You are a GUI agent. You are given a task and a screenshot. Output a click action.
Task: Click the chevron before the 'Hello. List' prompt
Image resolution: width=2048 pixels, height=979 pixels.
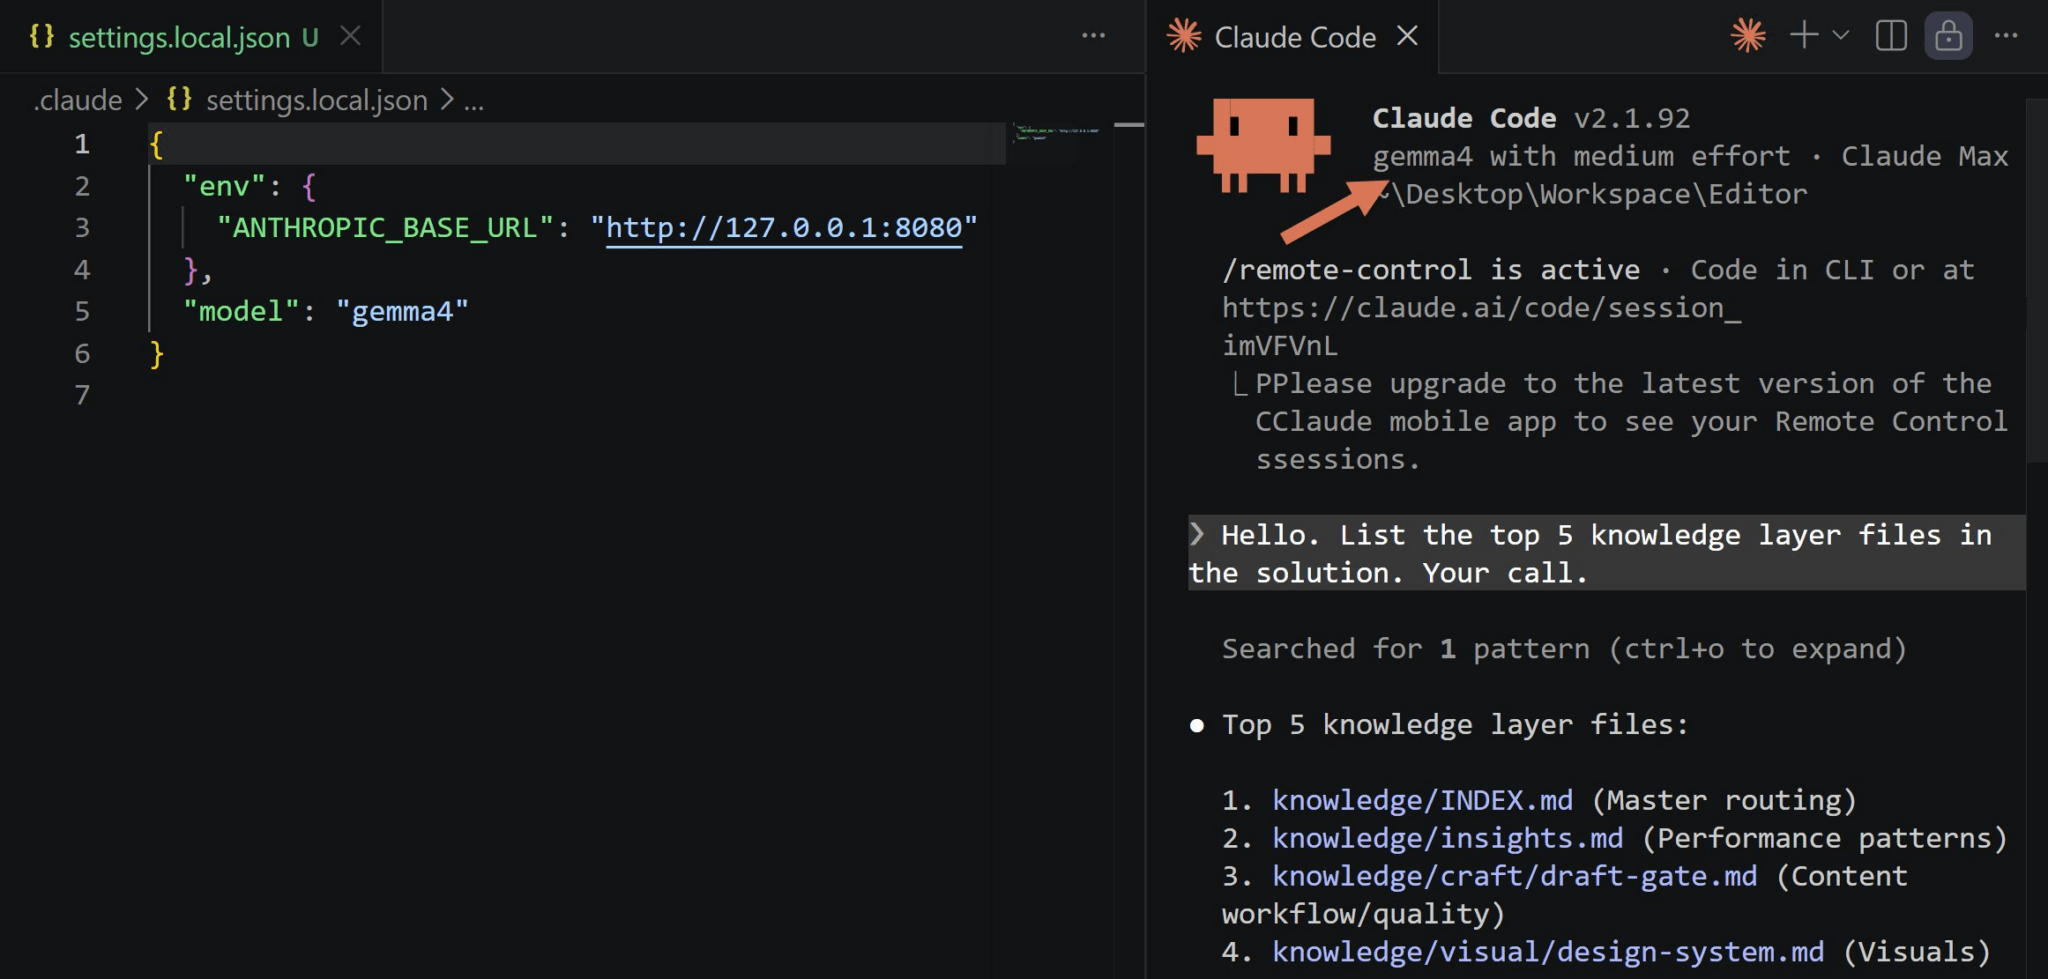(x=1197, y=534)
